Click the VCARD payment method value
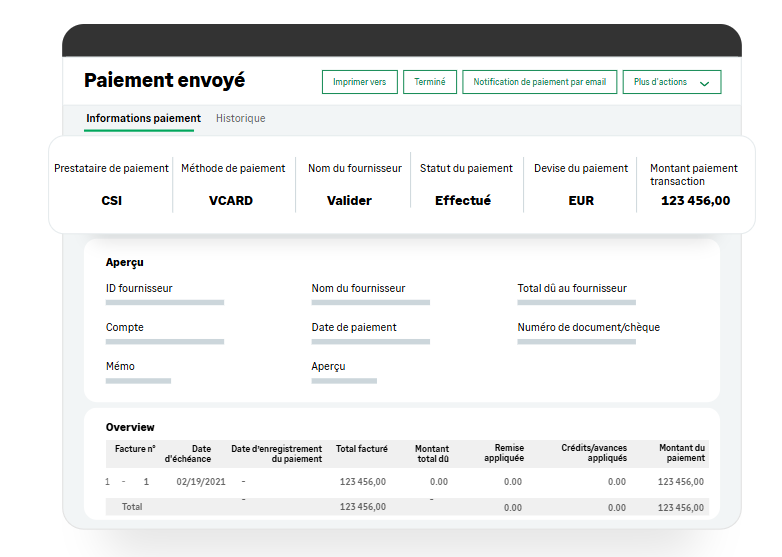Screen dimensions: 782x557 click(231, 200)
